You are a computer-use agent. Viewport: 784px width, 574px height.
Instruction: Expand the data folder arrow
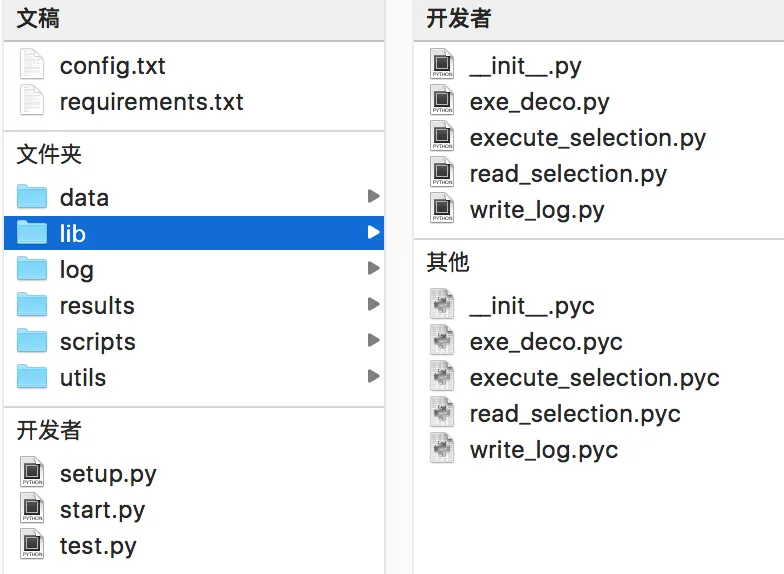[x=373, y=197]
